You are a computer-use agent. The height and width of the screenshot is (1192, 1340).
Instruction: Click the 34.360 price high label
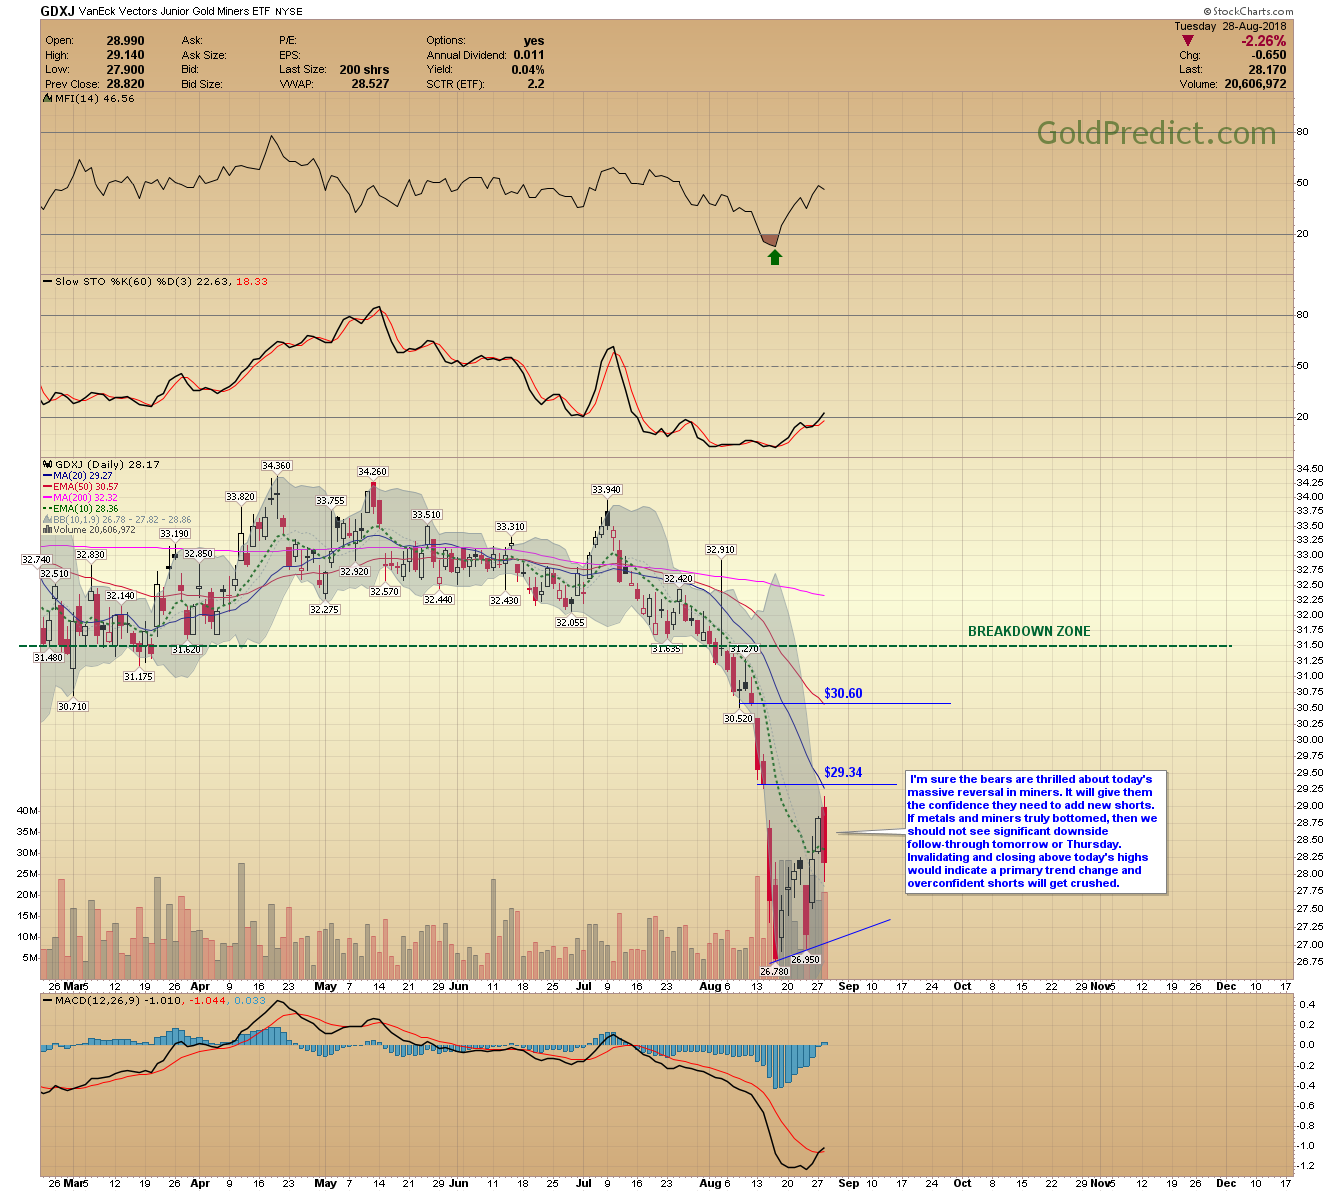276,465
